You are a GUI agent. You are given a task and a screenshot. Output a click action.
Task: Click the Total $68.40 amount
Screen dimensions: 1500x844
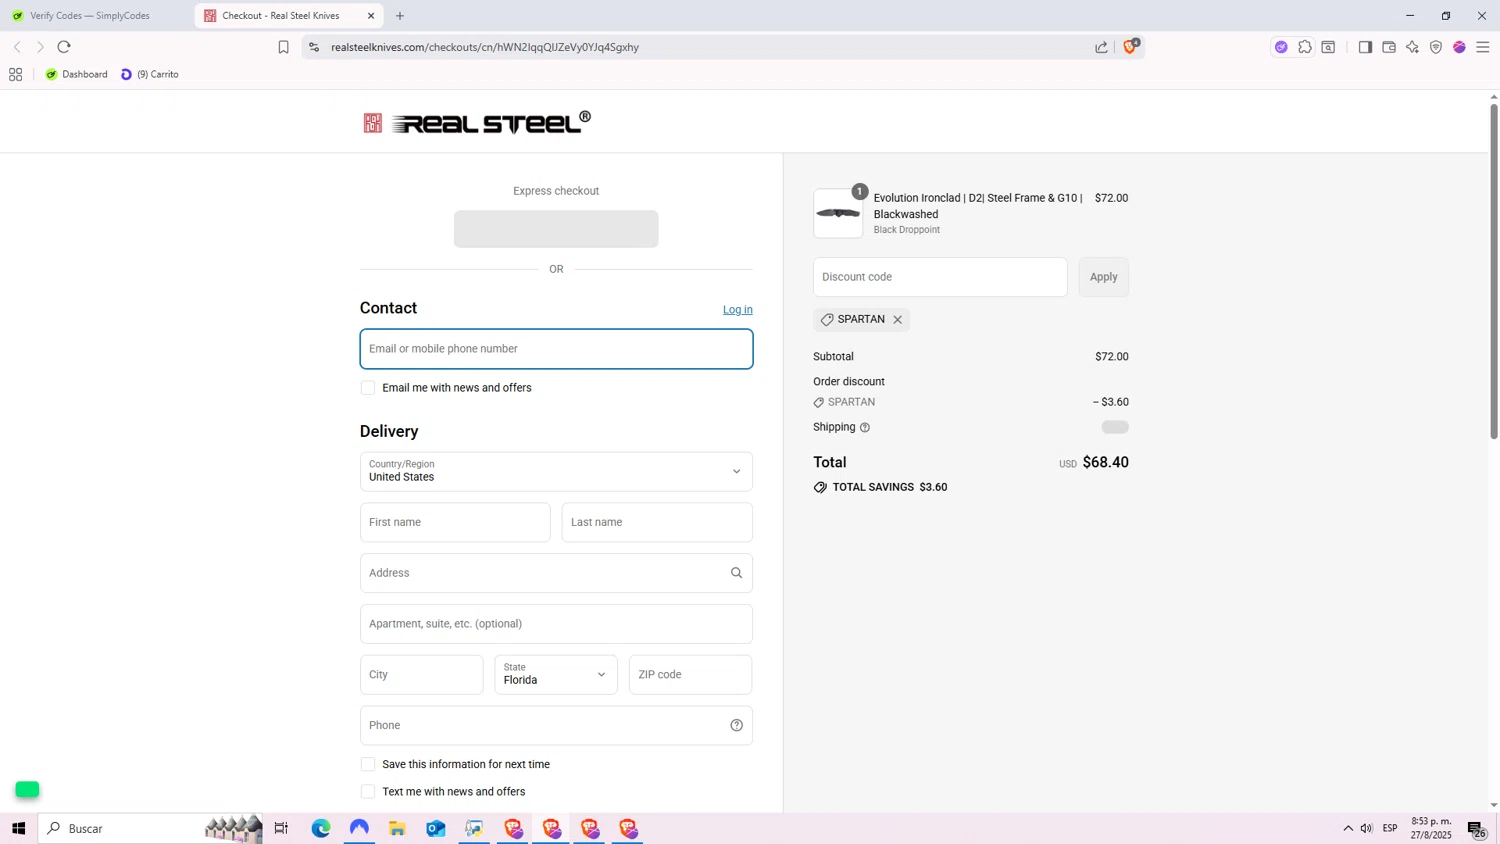point(1106,462)
